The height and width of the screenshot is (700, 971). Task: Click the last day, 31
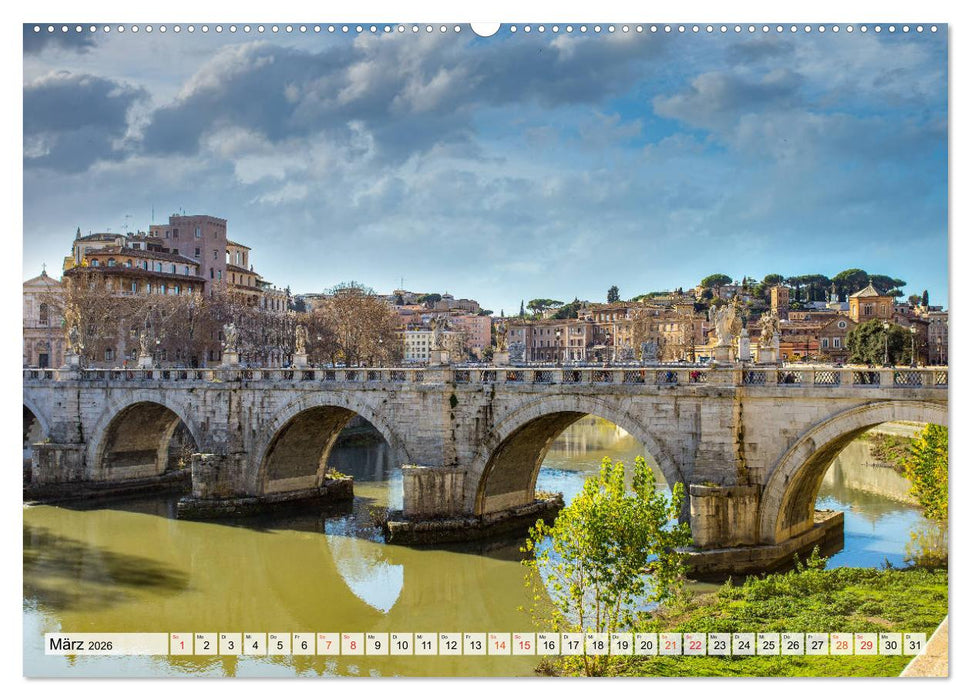click(914, 645)
